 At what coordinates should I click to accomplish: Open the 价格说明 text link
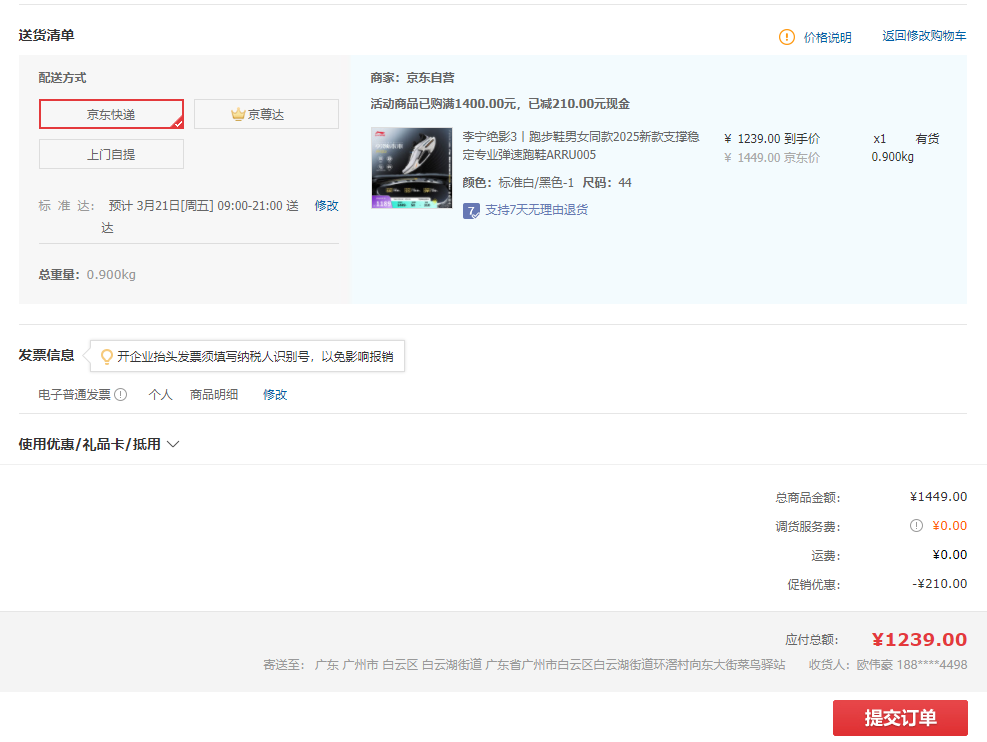[x=828, y=38]
